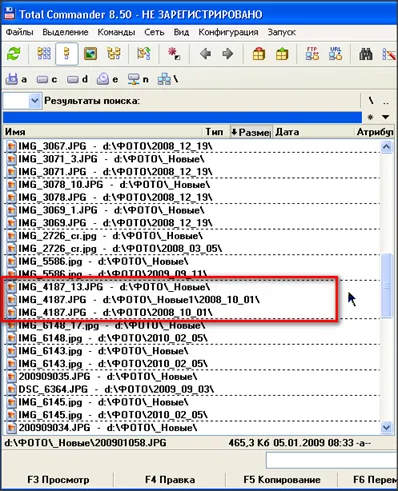
Task: Select the full details view icon
Action: coord(67,54)
